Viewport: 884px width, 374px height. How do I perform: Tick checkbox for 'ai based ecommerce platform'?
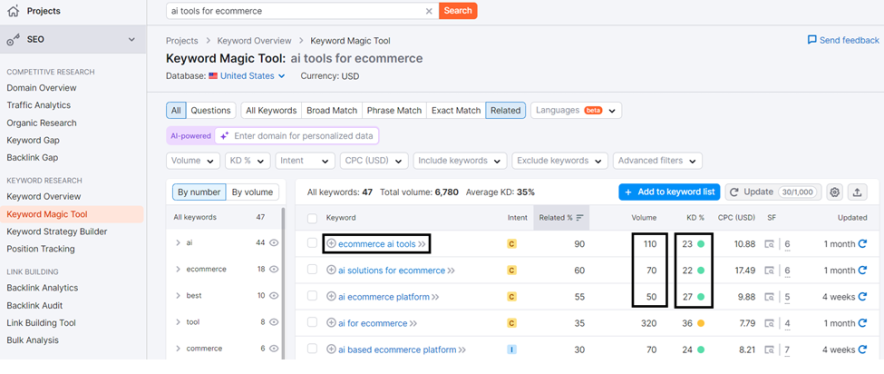click(x=312, y=349)
